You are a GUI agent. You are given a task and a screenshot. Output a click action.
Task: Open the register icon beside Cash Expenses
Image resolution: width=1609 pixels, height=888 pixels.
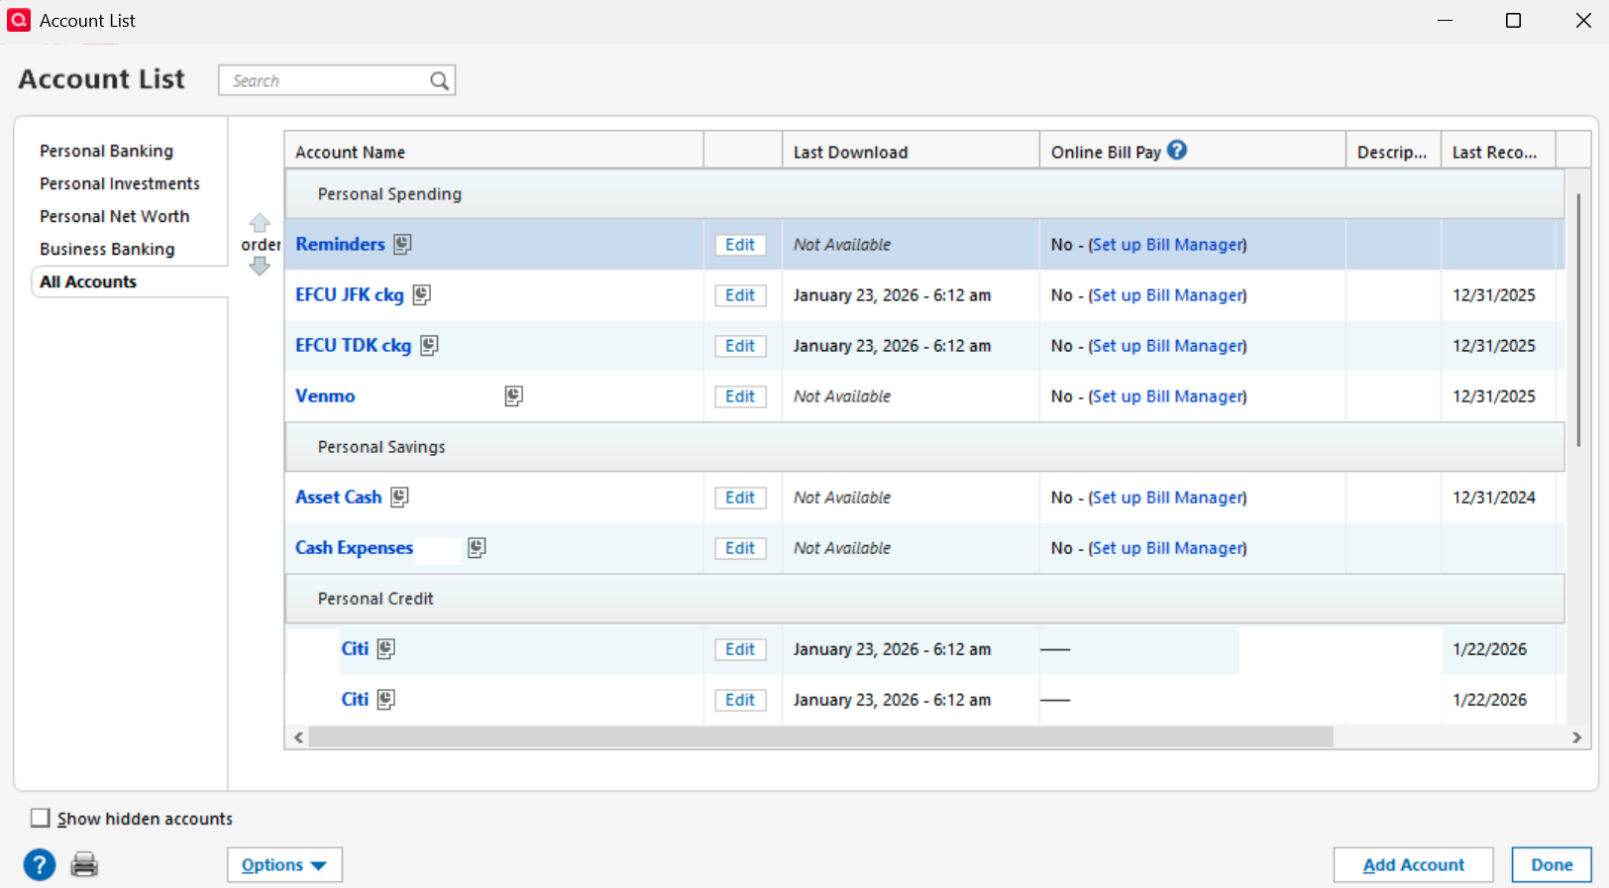477,548
